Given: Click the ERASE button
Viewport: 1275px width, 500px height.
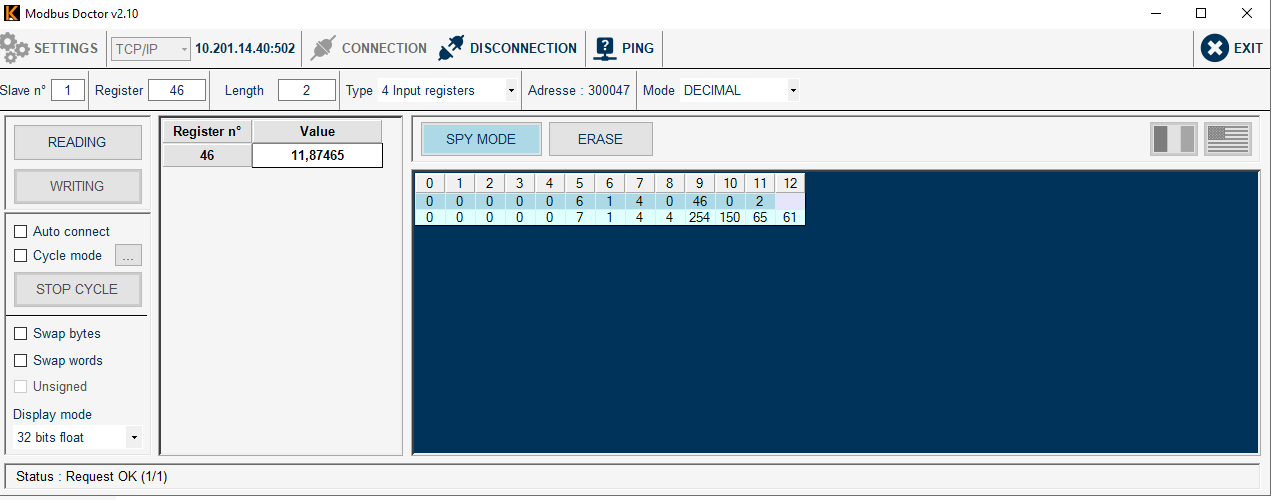Looking at the screenshot, I should pos(600,139).
